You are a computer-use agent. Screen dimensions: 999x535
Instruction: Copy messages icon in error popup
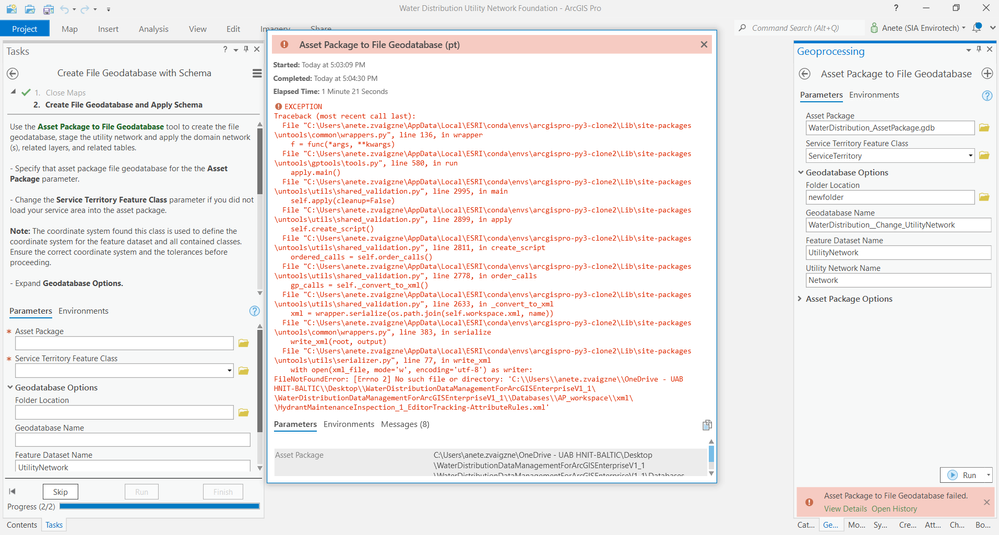click(707, 425)
